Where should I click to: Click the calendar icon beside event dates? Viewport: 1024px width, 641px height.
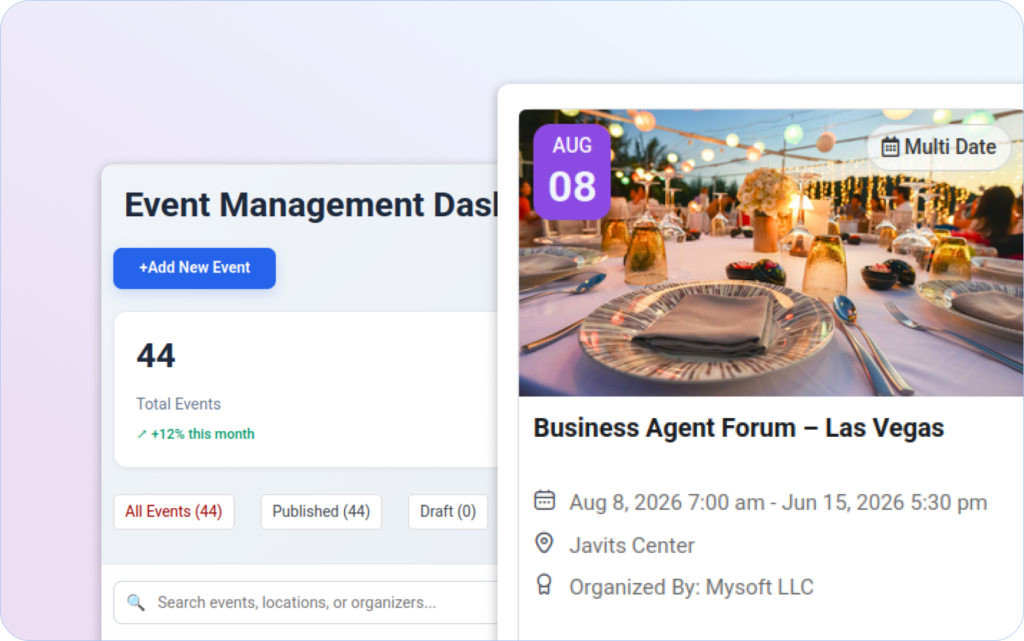pos(544,501)
